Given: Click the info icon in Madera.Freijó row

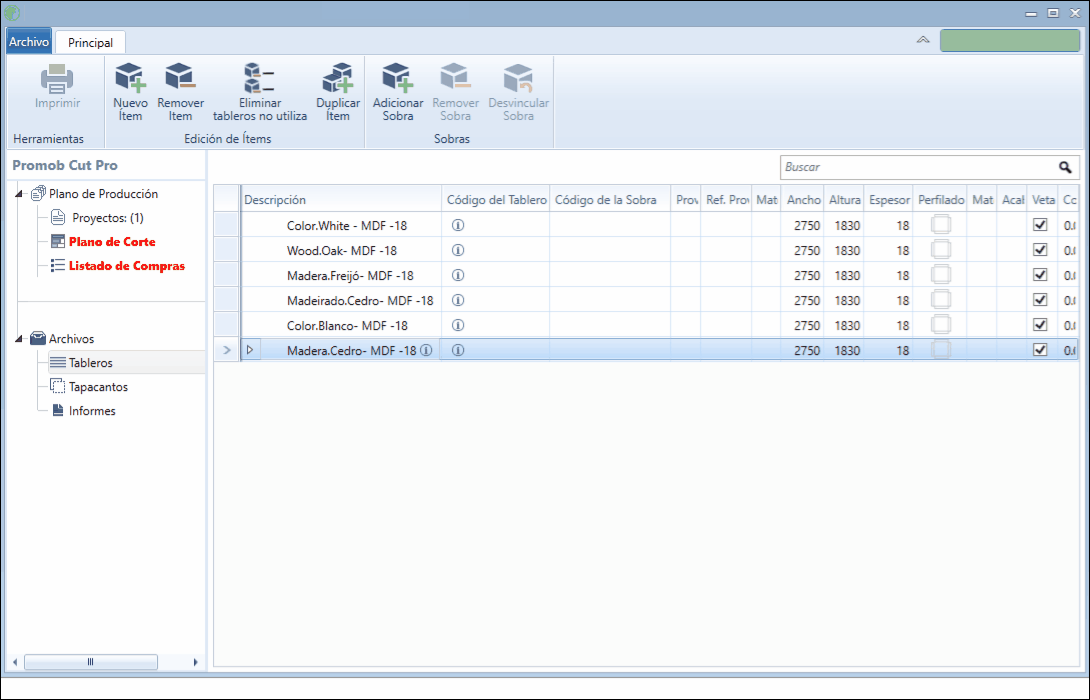Looking at the screenshot, I should (x=458, y=275).
